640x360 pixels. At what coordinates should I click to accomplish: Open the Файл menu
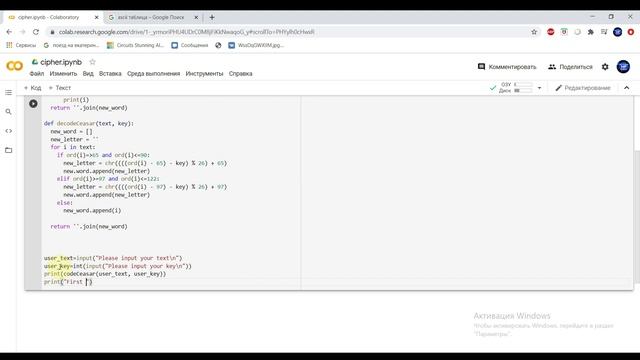pos(36,74)
